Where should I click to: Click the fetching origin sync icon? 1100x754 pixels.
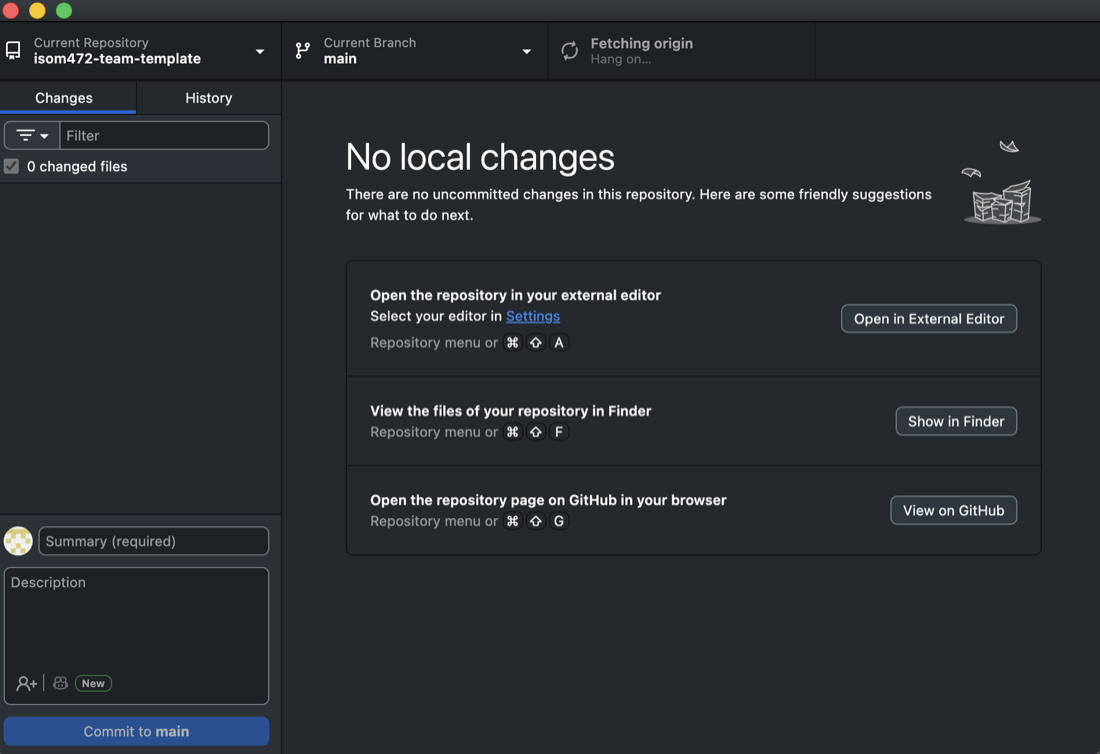point(570,51)
